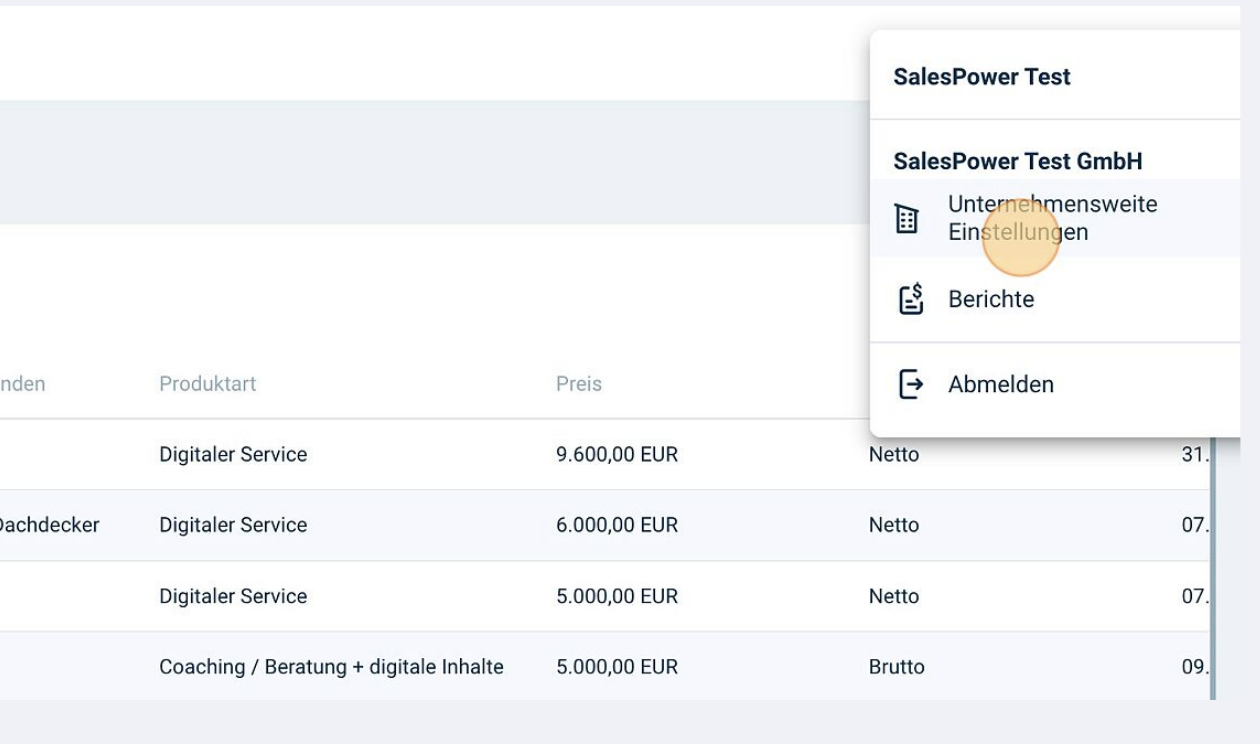The image size is (1260, 744).
Task: Click the 6.000,00 EUR price cell
Action: point(617,525)
